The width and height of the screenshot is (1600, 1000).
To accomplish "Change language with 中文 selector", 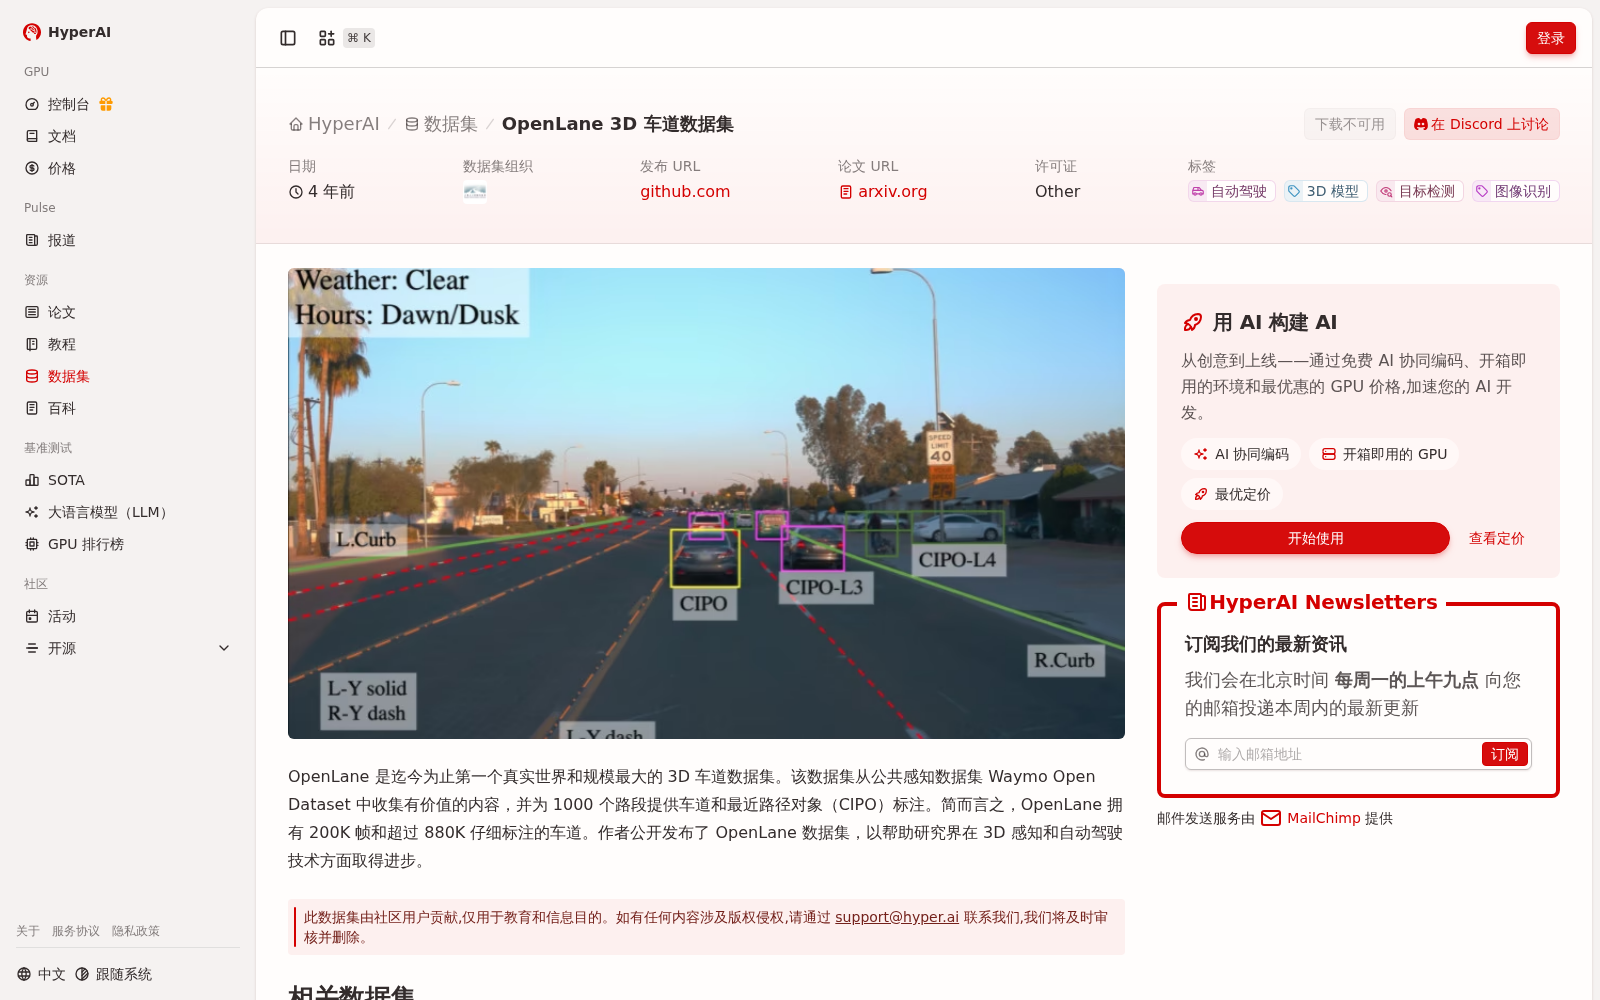I will pyautogui.click(x=42, y=974).
